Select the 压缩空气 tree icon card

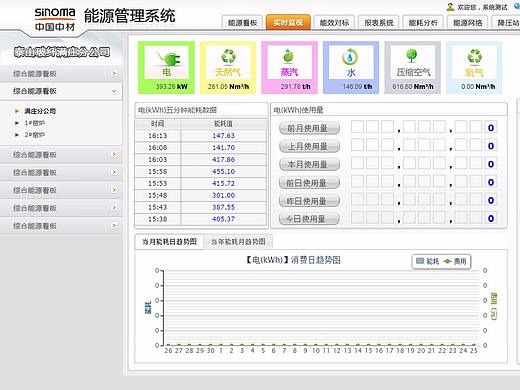coord(413,67)
